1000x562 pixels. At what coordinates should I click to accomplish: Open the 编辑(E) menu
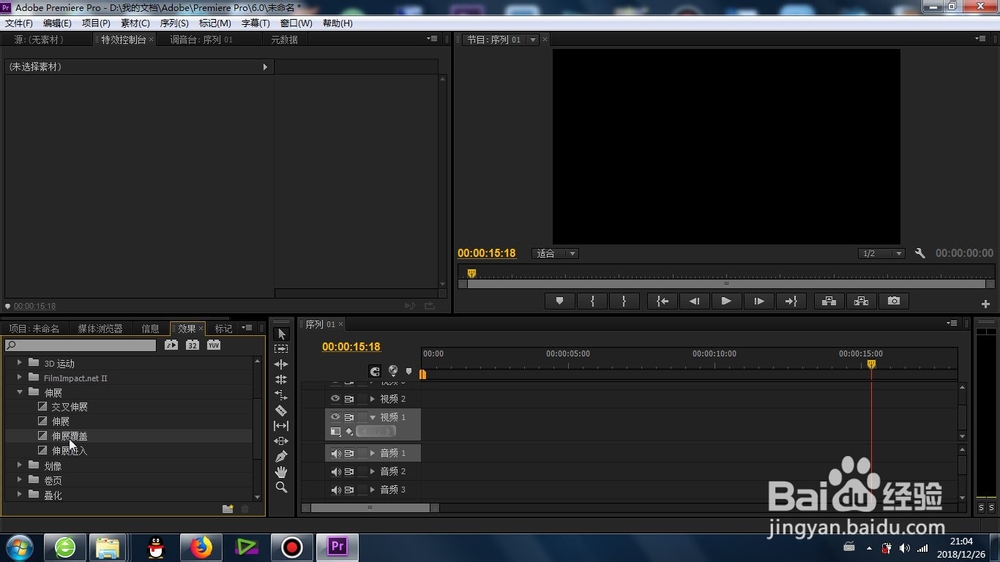[57, 23]
